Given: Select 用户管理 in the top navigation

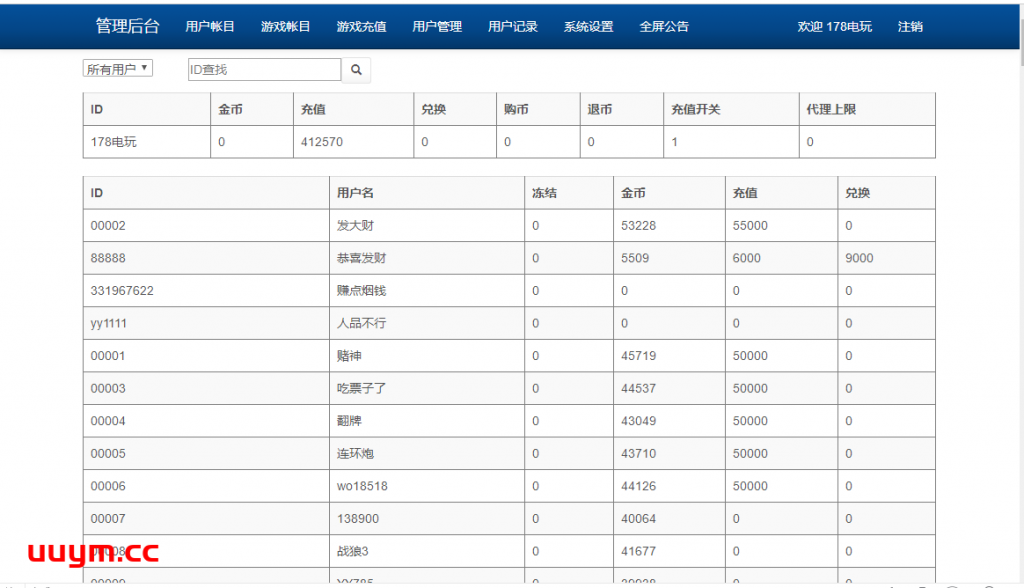Looking at the screenshot, I should click(437, 27).
